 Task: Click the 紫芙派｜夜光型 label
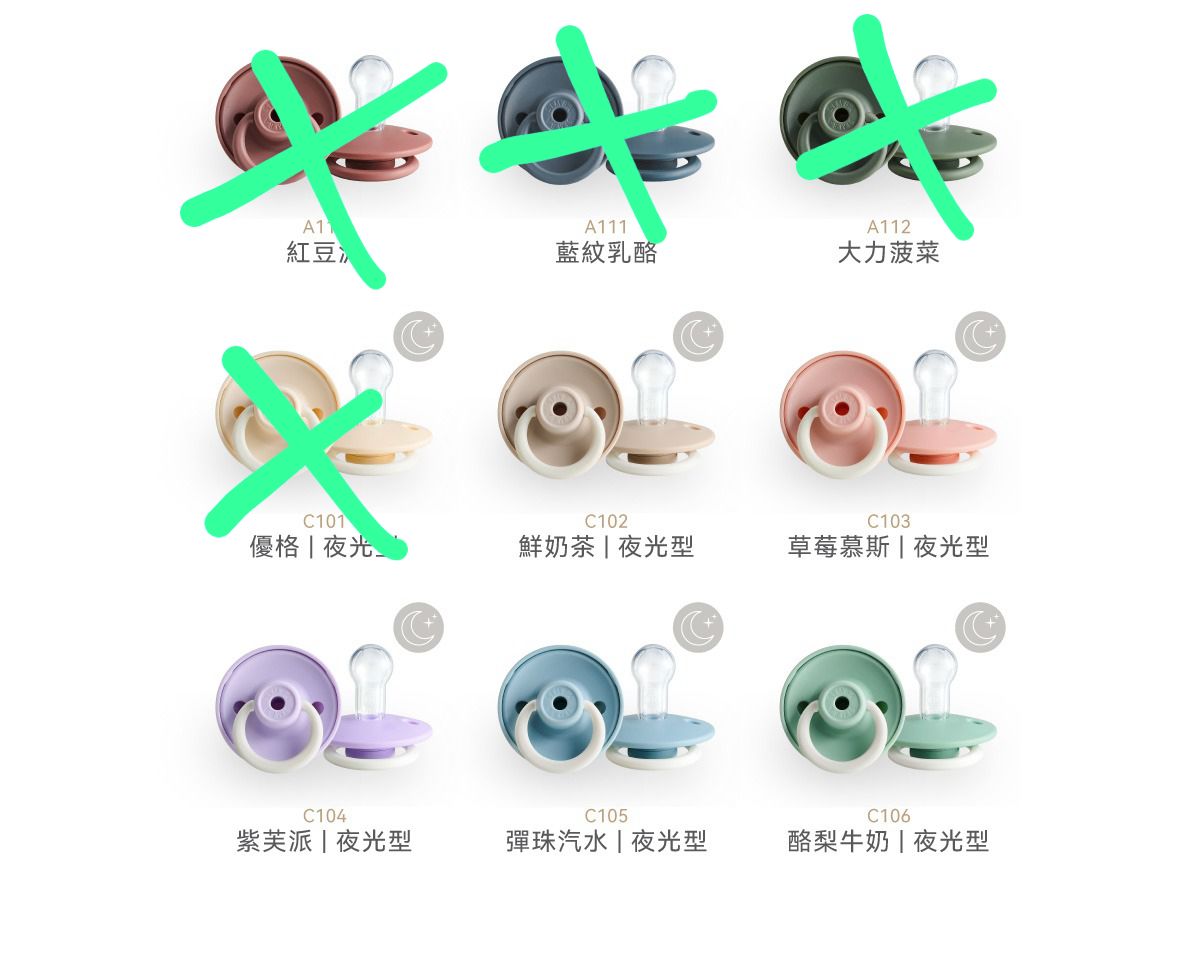(x=324, y=841)
